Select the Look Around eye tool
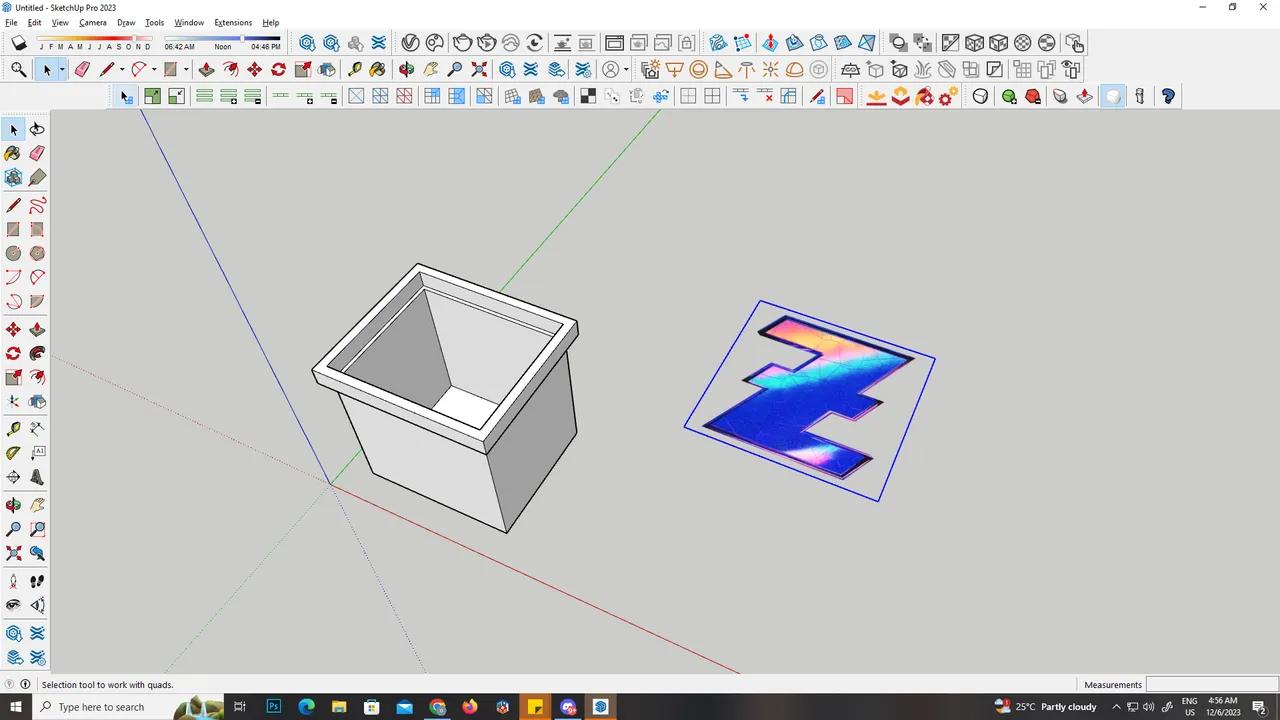1280x720 pixels. point(13,605)
